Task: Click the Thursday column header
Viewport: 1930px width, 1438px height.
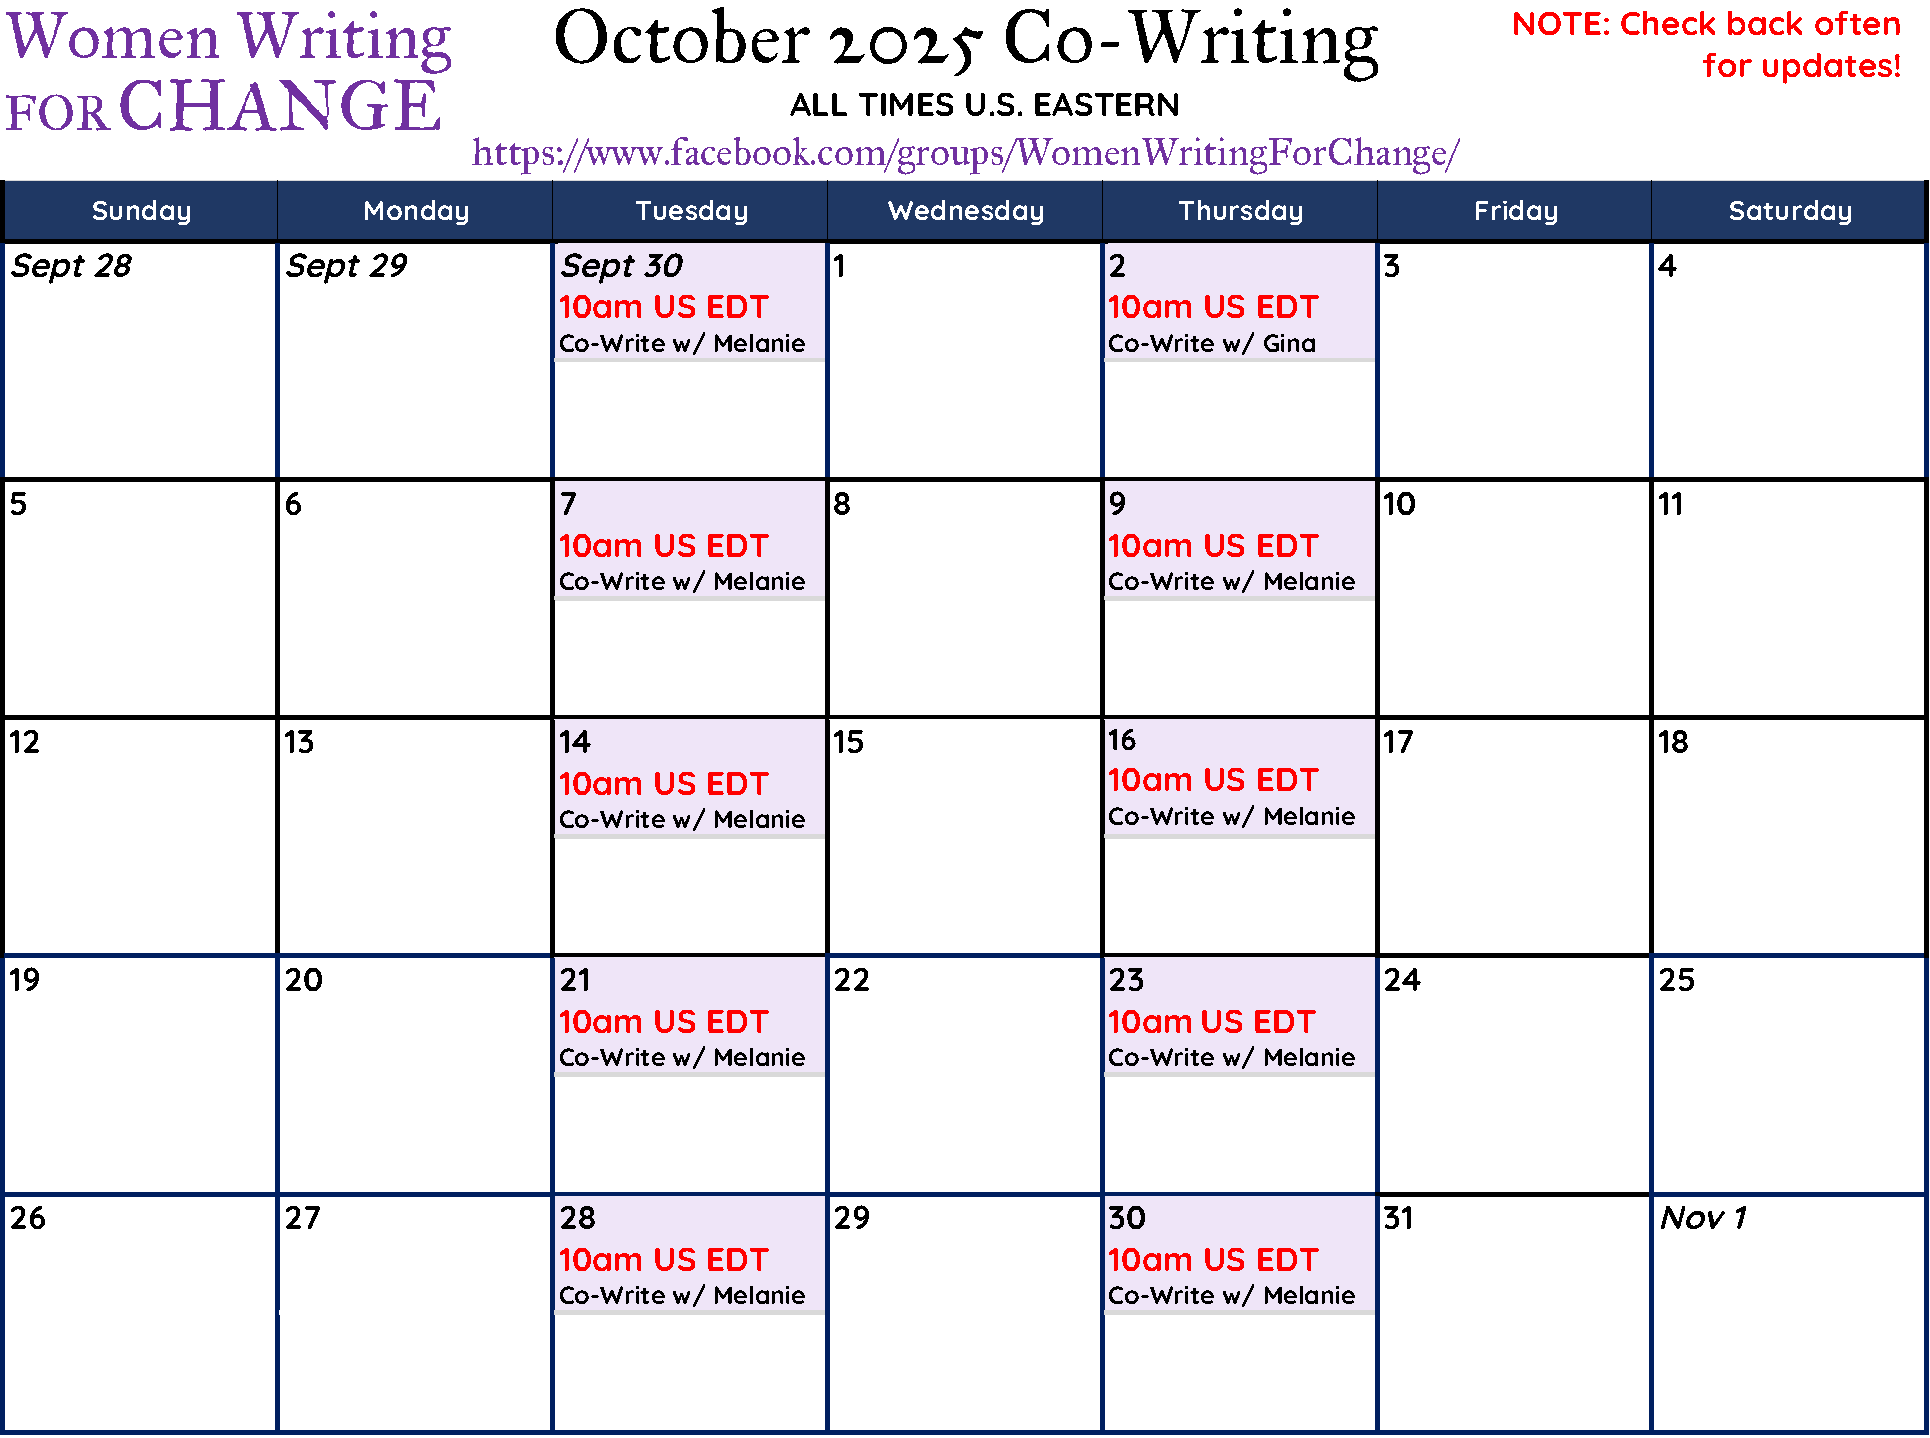Action: [x=1240, y=211]
